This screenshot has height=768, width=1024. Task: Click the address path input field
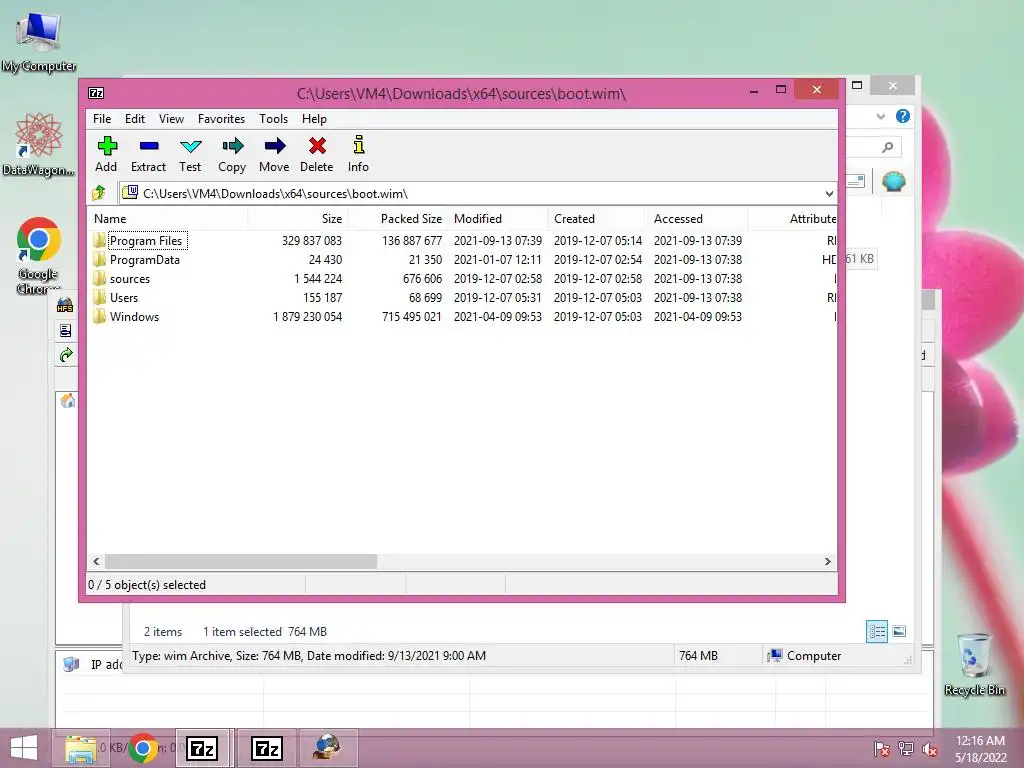coord(478,193)
